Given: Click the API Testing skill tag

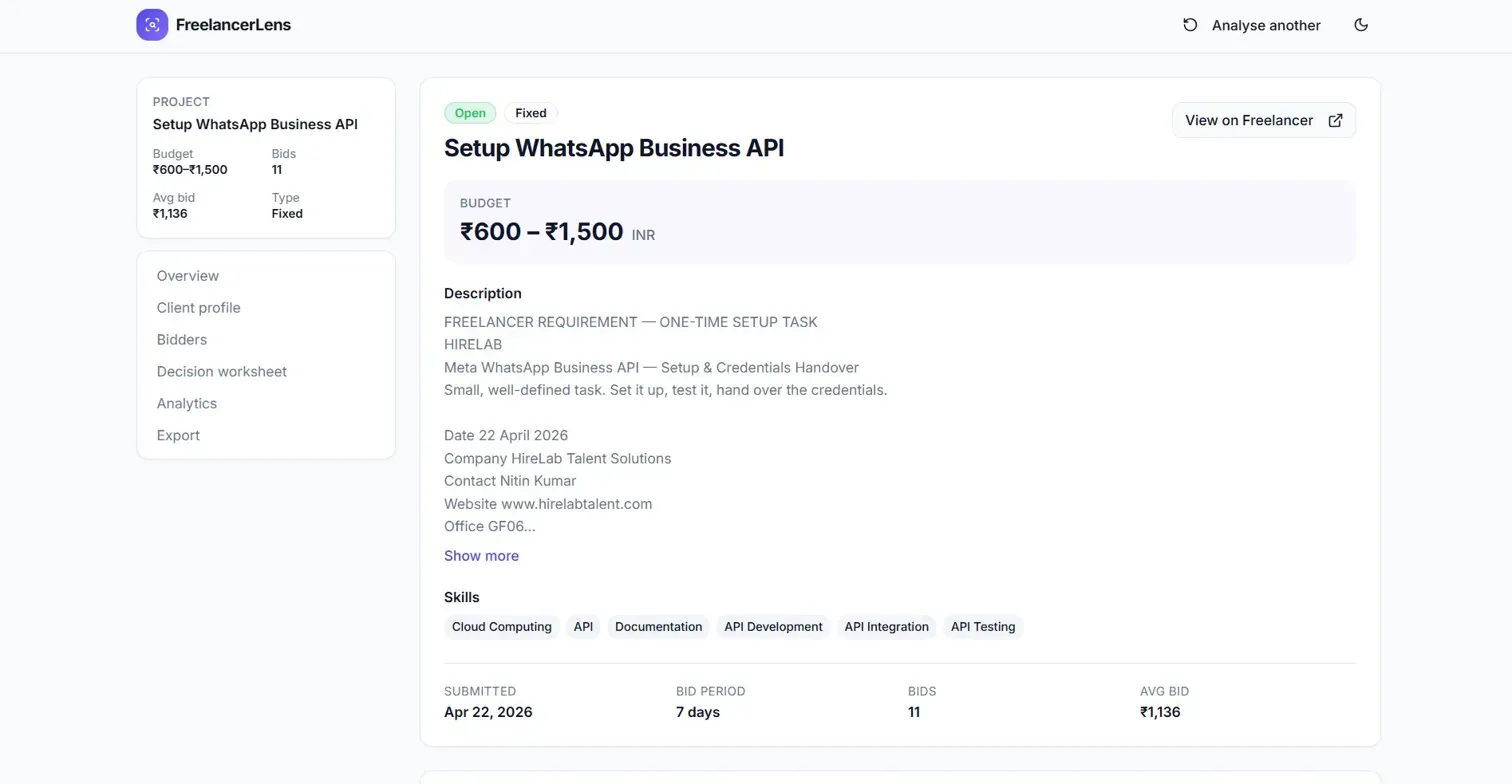Looking at the screenshot, I should coord(983,627).
